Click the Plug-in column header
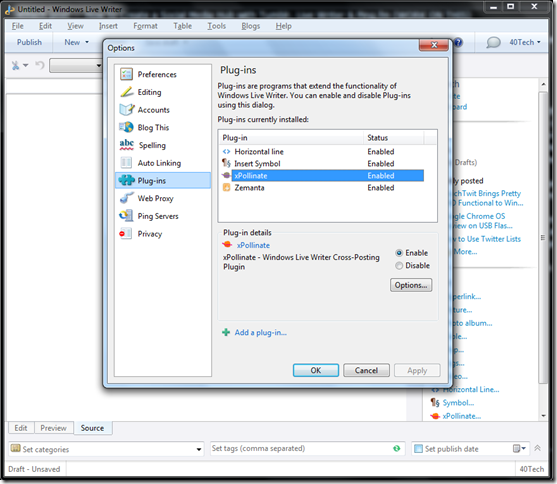The image size is (557, 484). (x=291, y=138)
